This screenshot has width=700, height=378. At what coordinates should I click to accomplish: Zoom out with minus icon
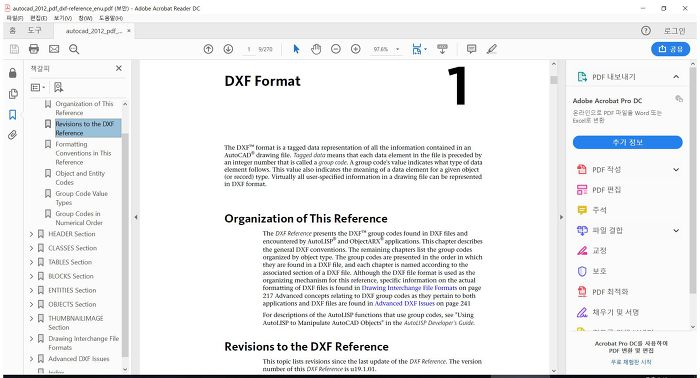[x=336, y=49]
